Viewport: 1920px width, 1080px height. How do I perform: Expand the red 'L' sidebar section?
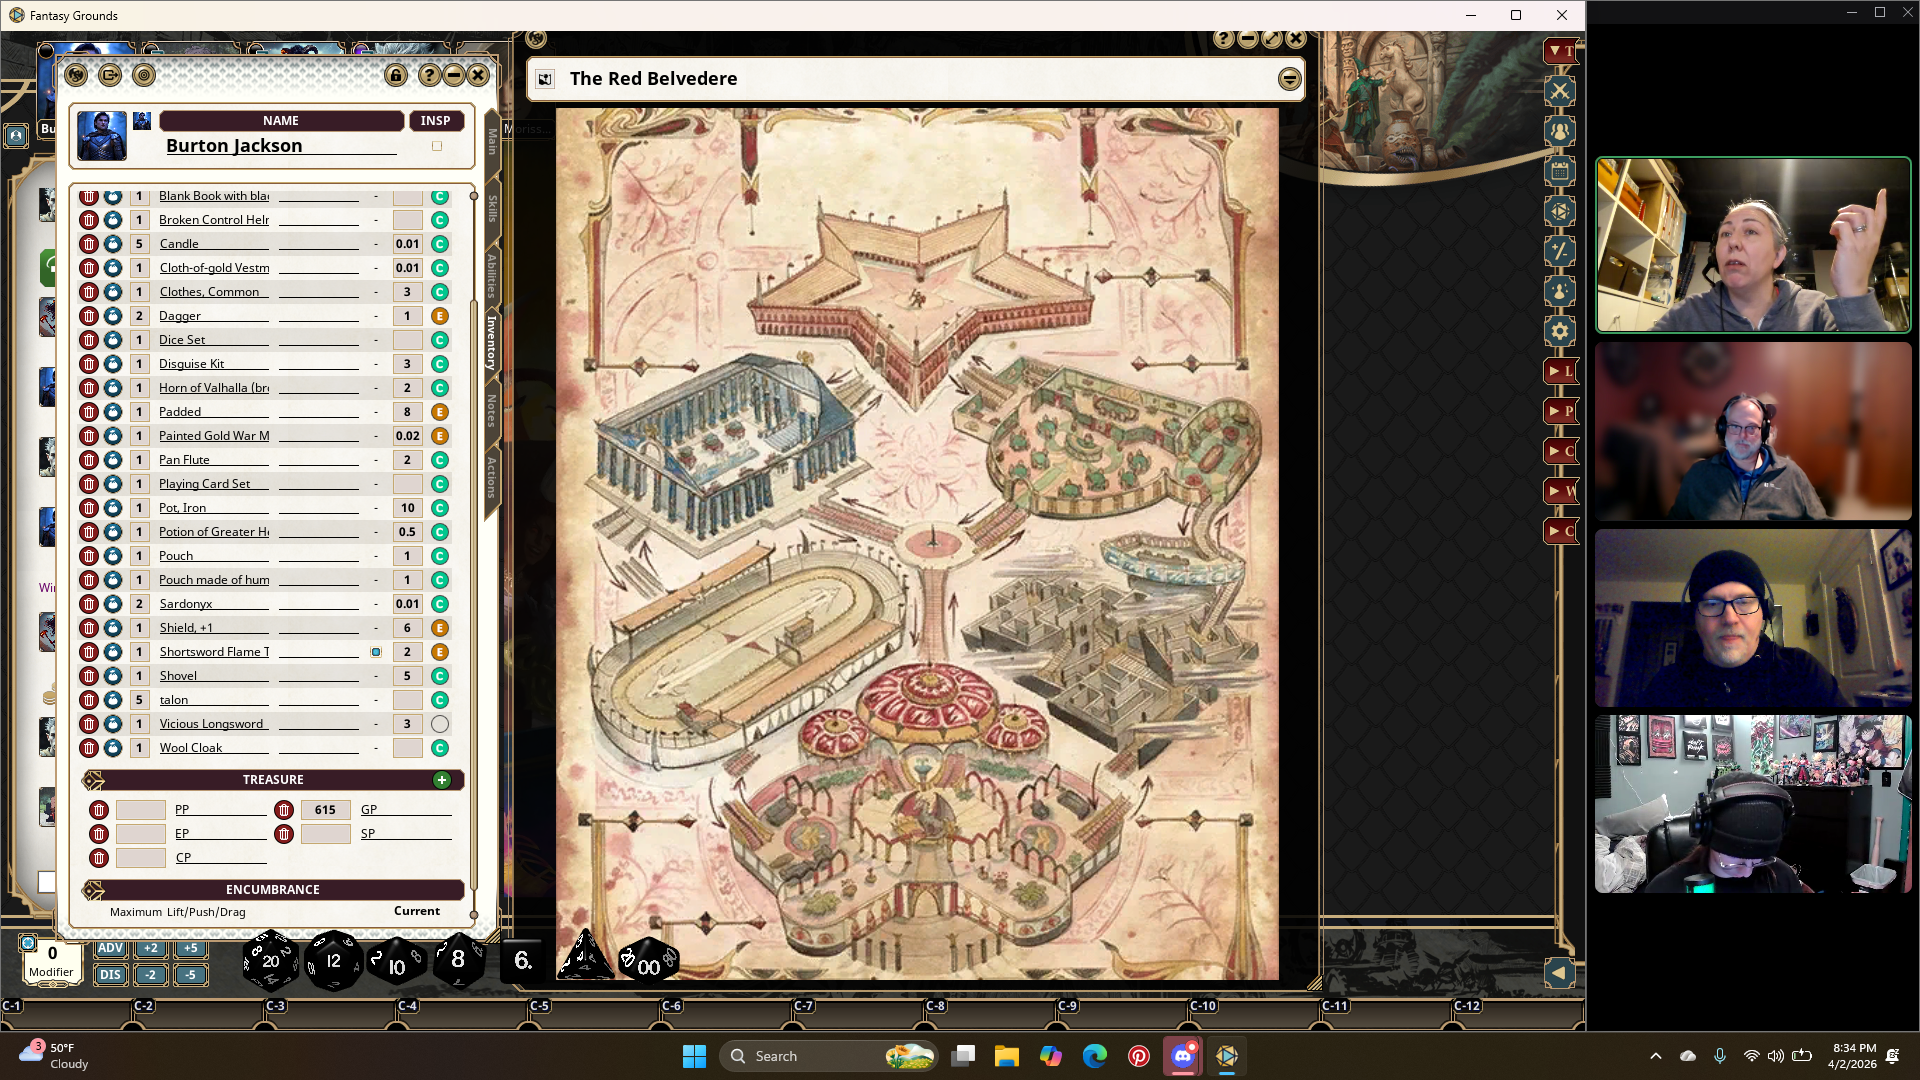coord(1560,371)
